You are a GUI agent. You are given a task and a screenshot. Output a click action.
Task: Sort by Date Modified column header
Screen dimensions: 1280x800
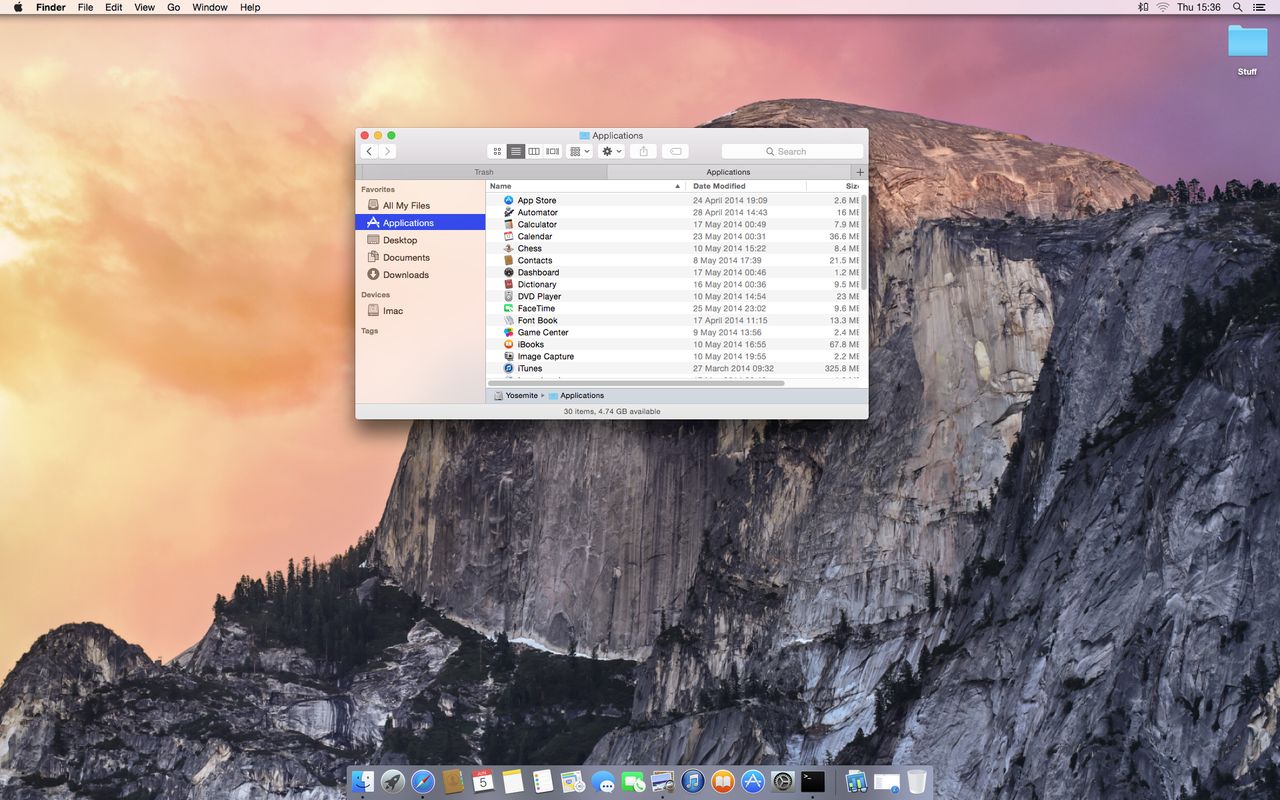747,186
